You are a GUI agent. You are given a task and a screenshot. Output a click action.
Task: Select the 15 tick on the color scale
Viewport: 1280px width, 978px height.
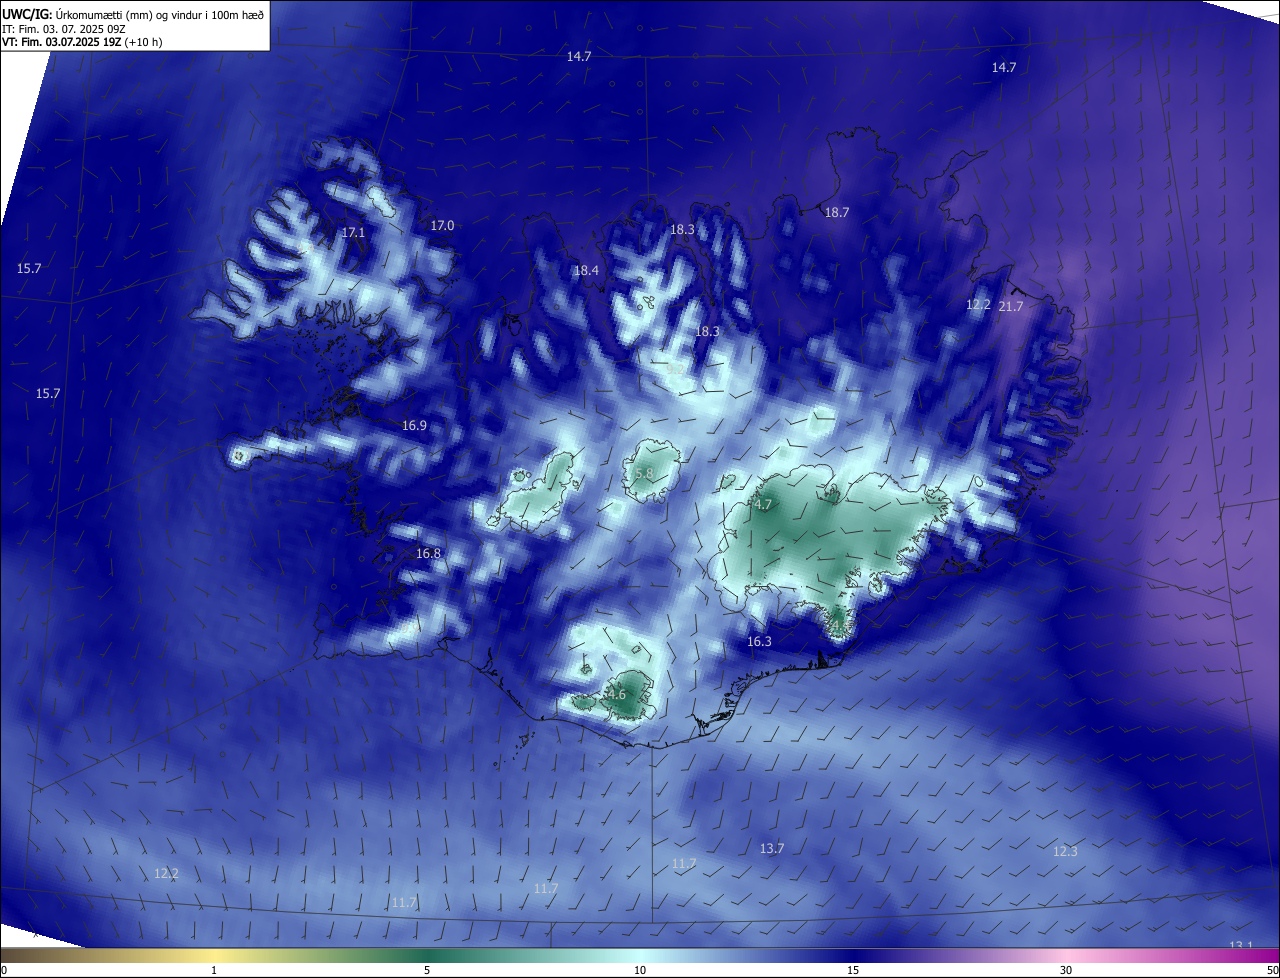click(x=853, y=971)
